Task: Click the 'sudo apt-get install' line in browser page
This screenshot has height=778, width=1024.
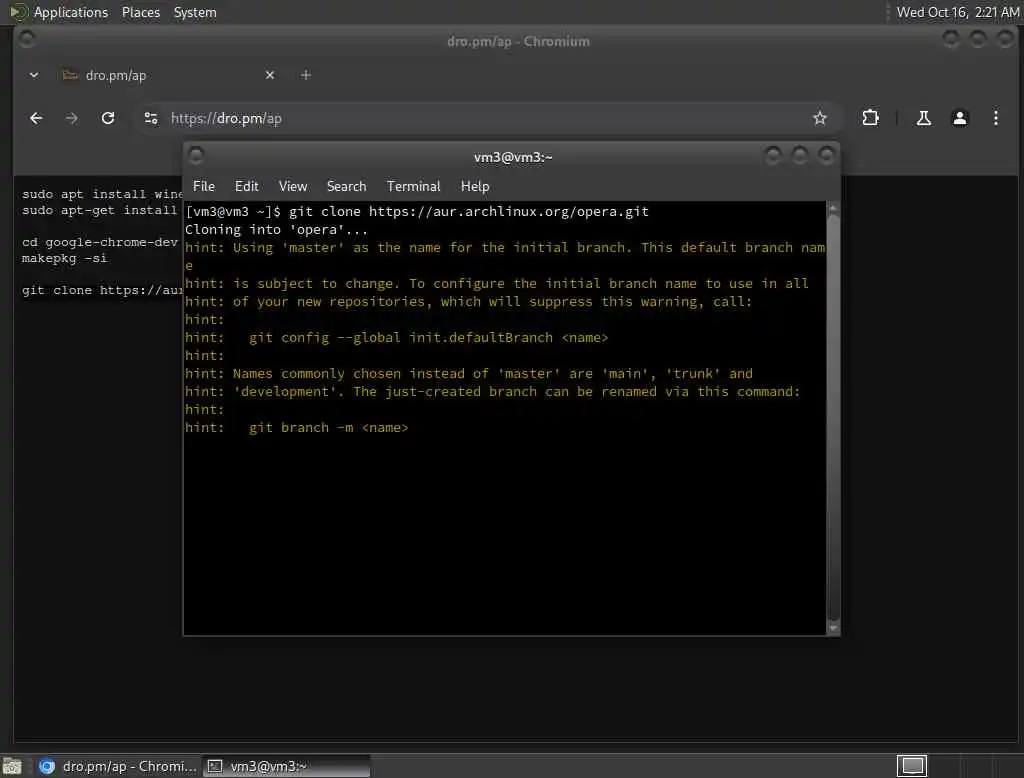Action: pos(99,210)
